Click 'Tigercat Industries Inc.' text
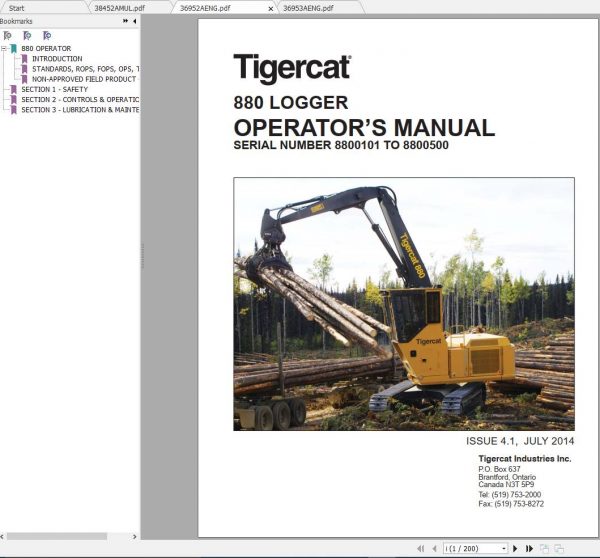Screen dimensions: 600x558 525,458
